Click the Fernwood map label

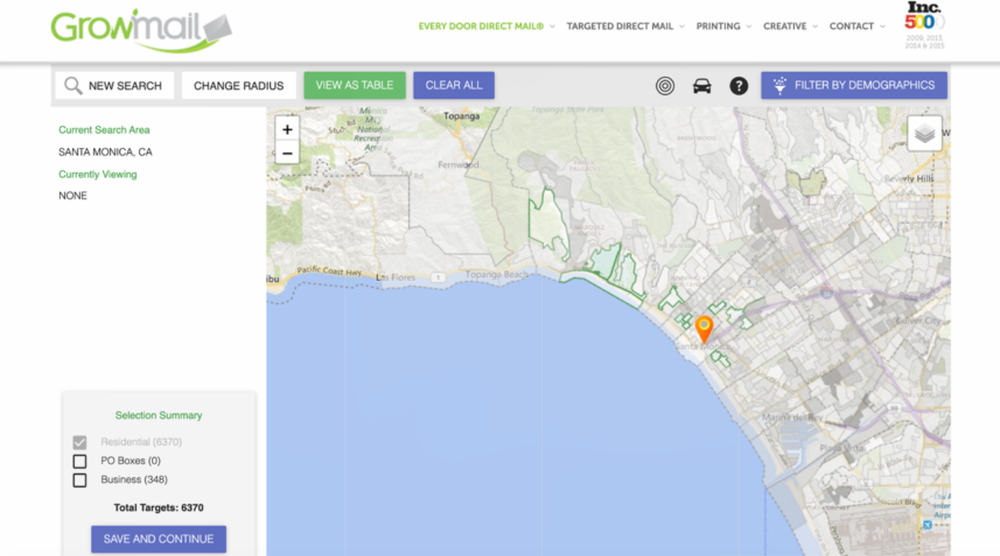coord(458,165)
